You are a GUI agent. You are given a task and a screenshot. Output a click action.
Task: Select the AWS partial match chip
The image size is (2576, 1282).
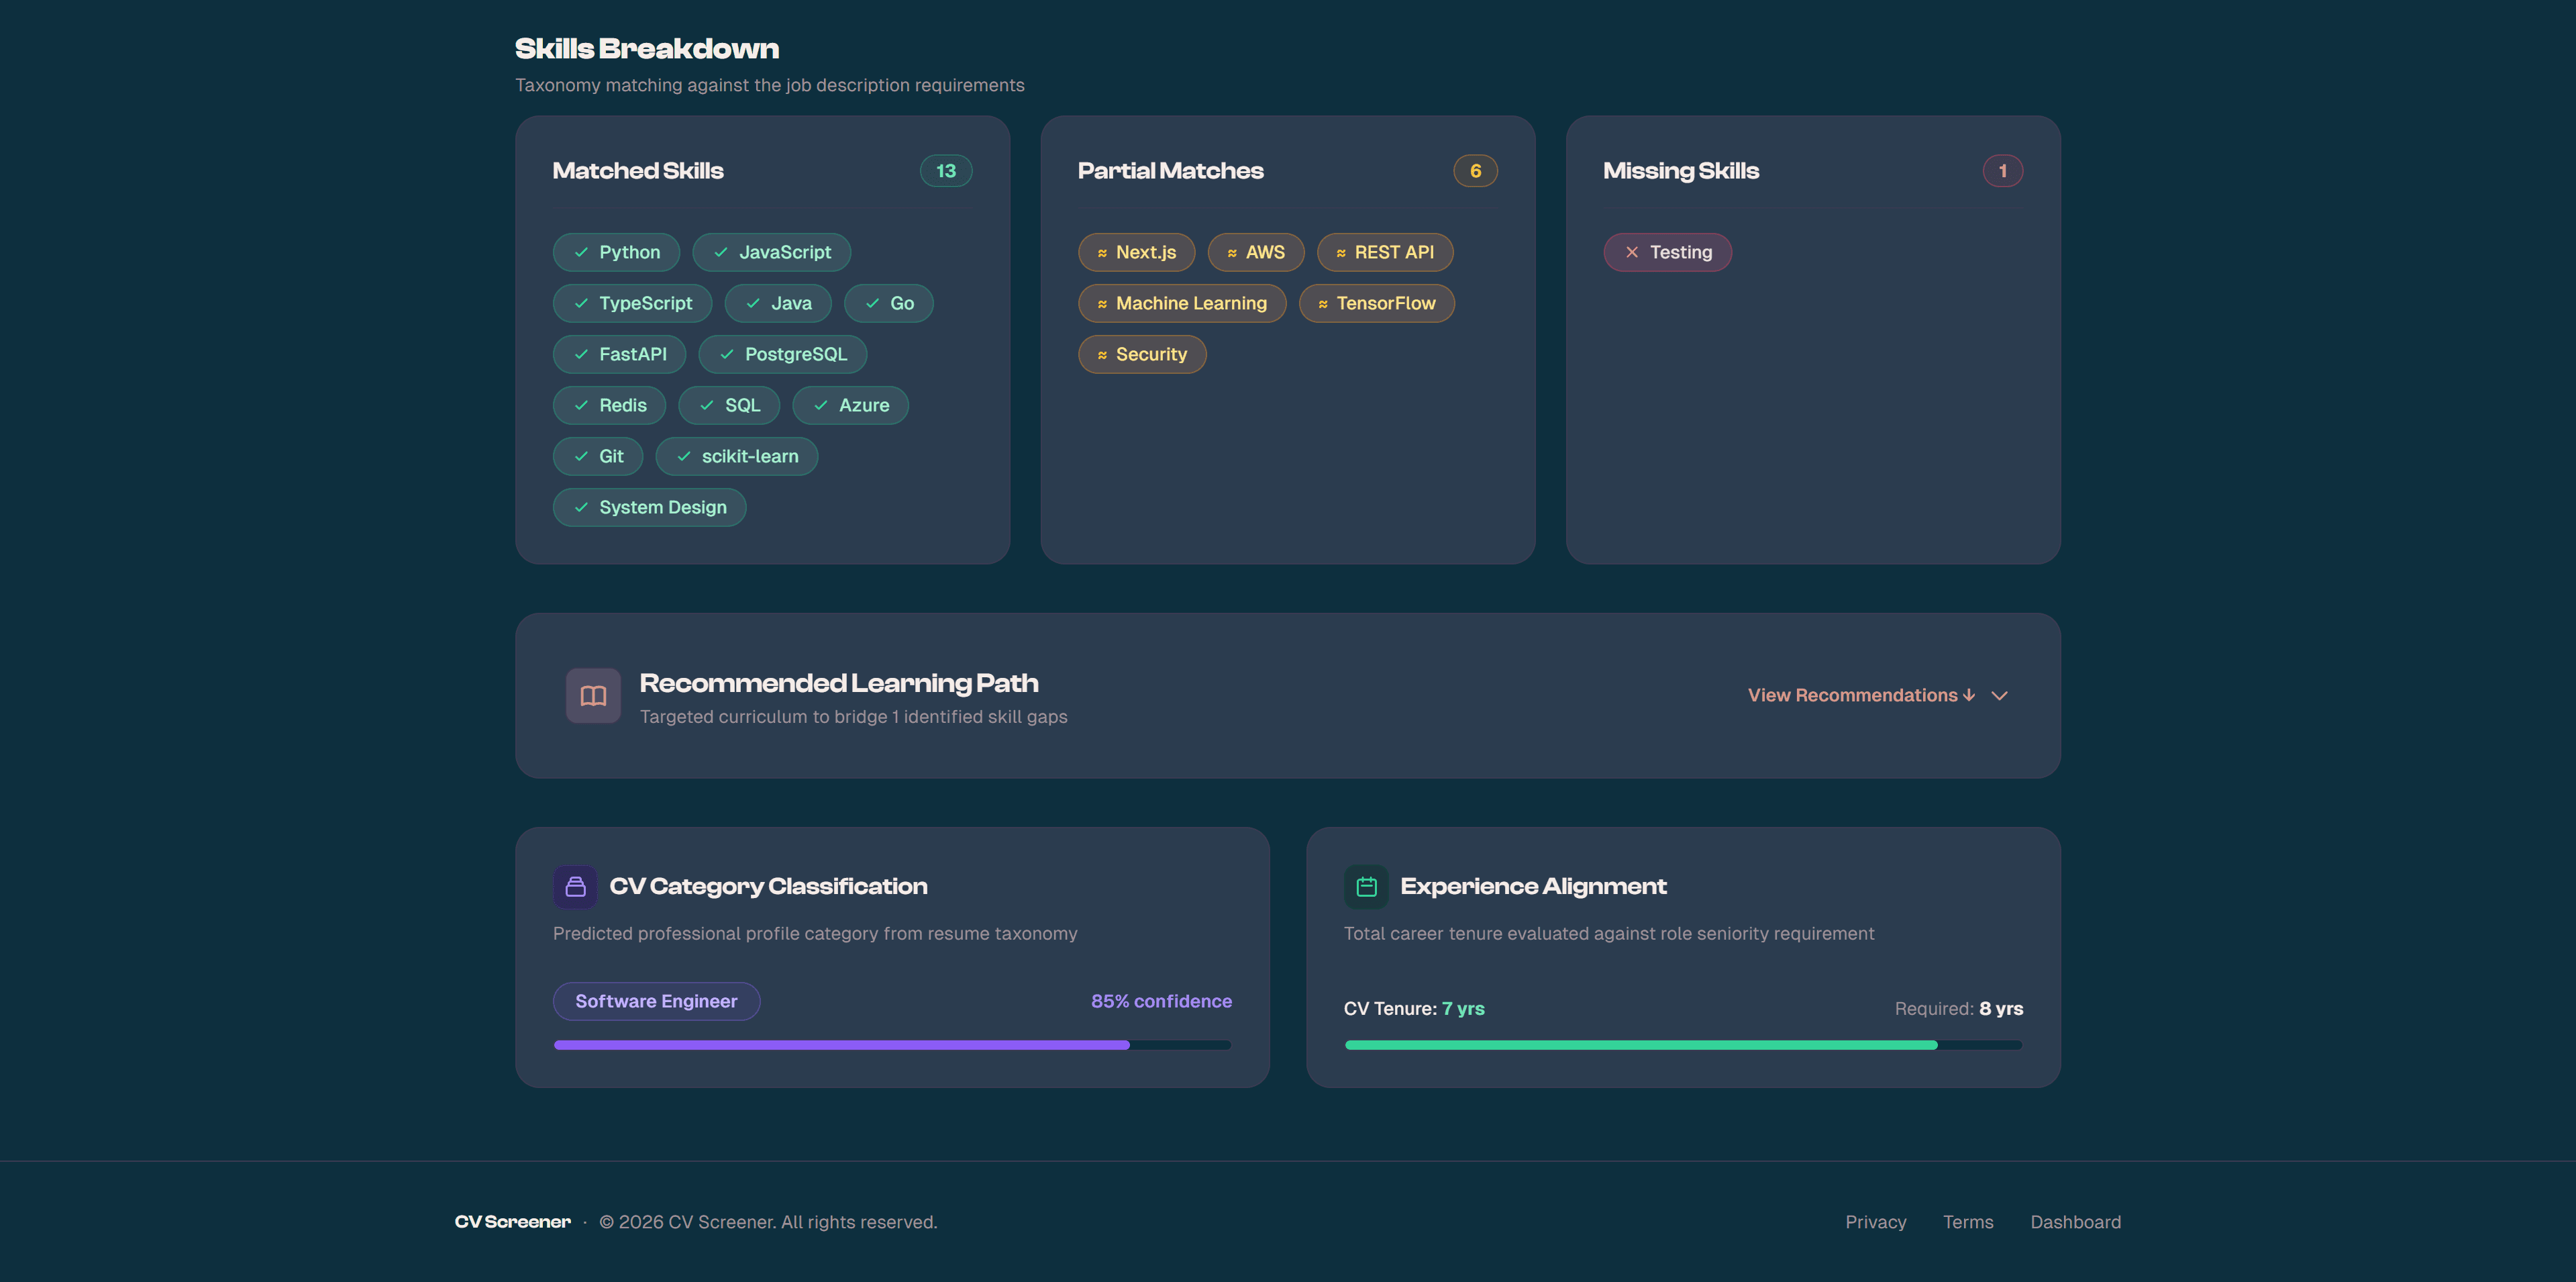(x=1255, y=252)
